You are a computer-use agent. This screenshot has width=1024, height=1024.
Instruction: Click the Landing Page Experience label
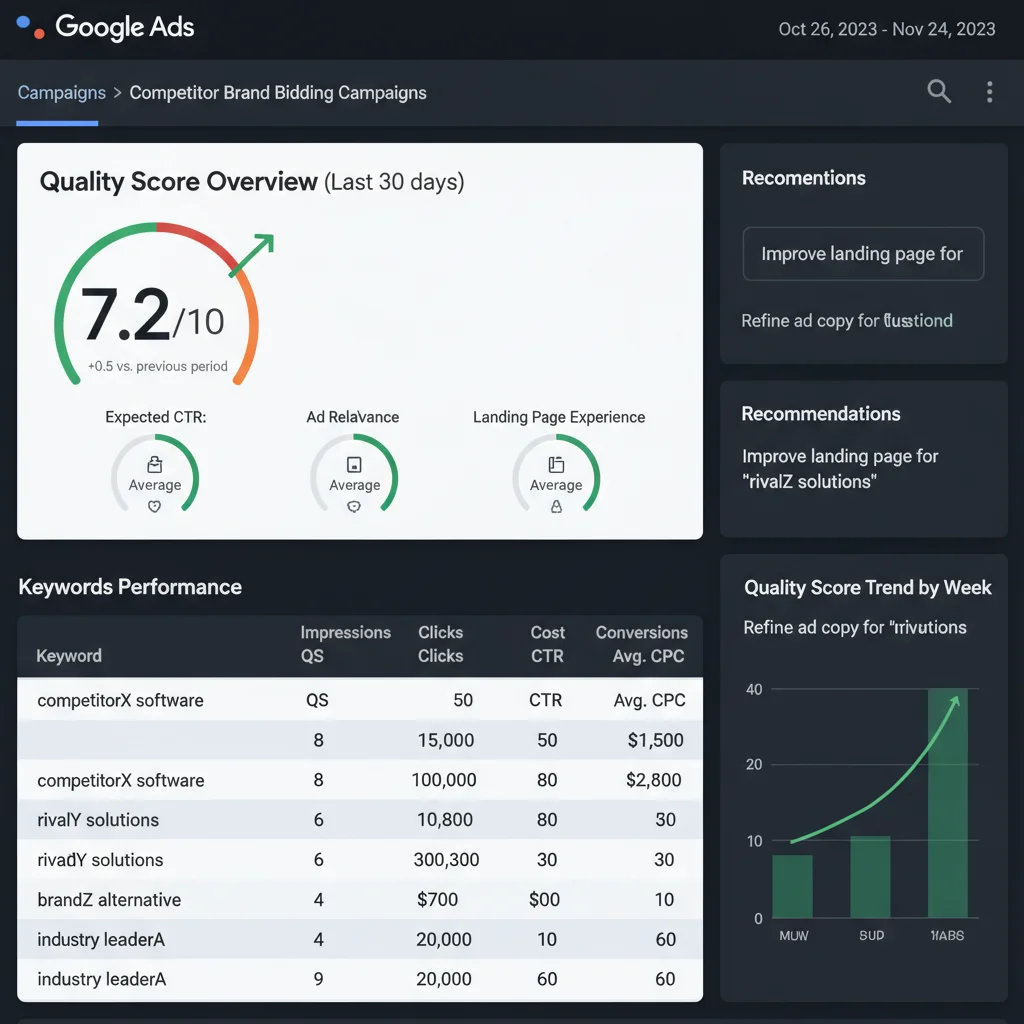pyautogui.click(x=559, y=417)
